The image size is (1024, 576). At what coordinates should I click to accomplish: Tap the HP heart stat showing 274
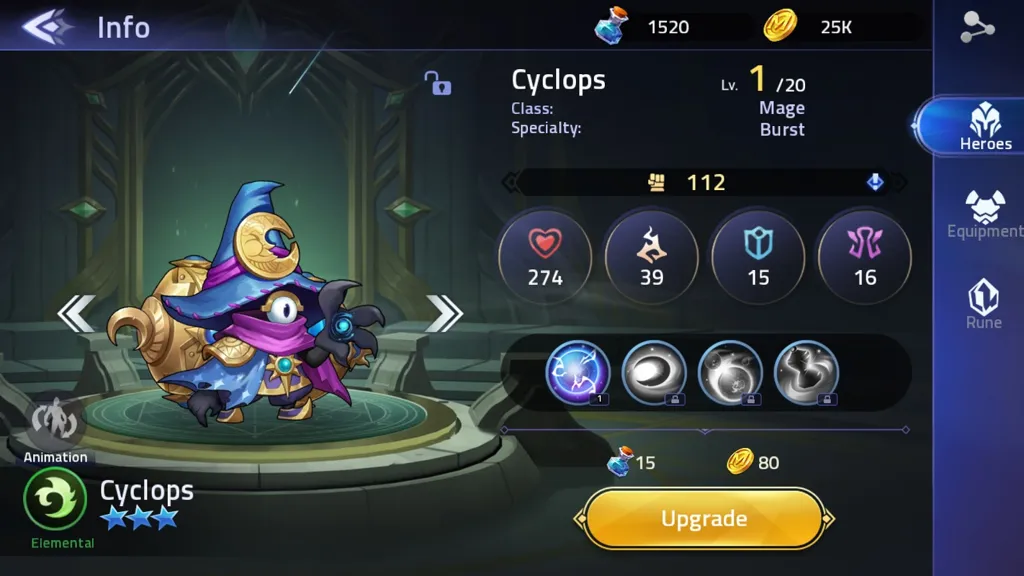545,257
